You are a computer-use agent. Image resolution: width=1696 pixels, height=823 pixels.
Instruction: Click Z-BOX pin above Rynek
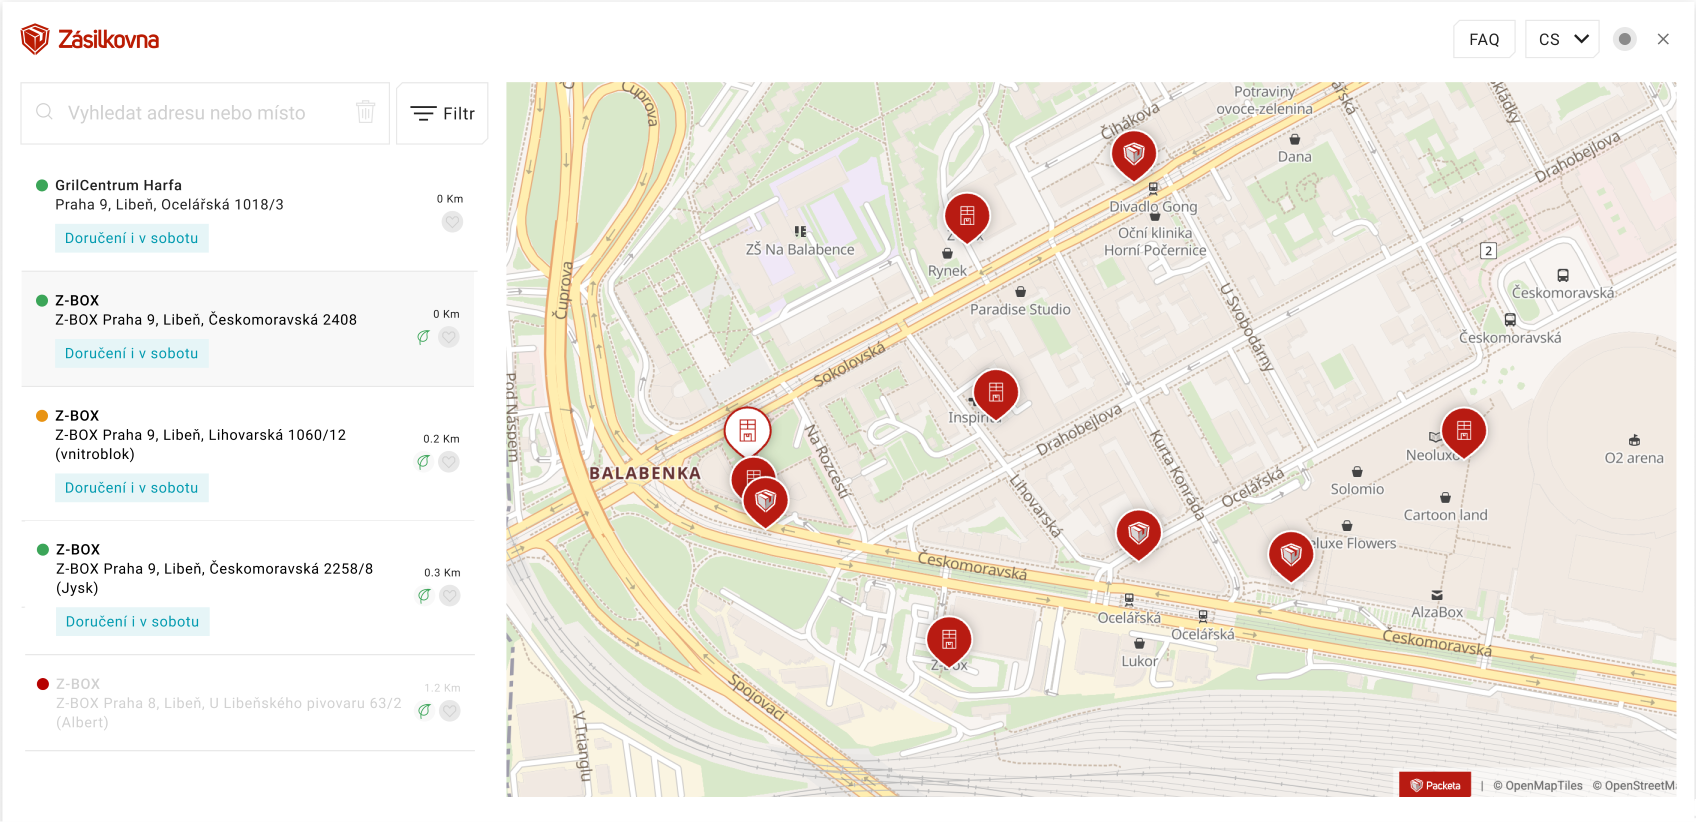click(x=967, y=217)
